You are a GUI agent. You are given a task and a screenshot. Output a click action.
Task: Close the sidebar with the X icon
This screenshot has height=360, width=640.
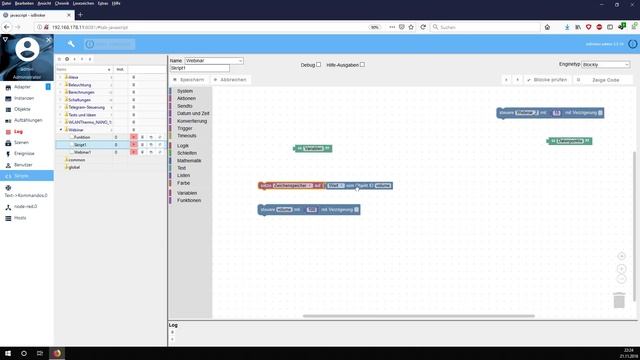pos(49,40)
